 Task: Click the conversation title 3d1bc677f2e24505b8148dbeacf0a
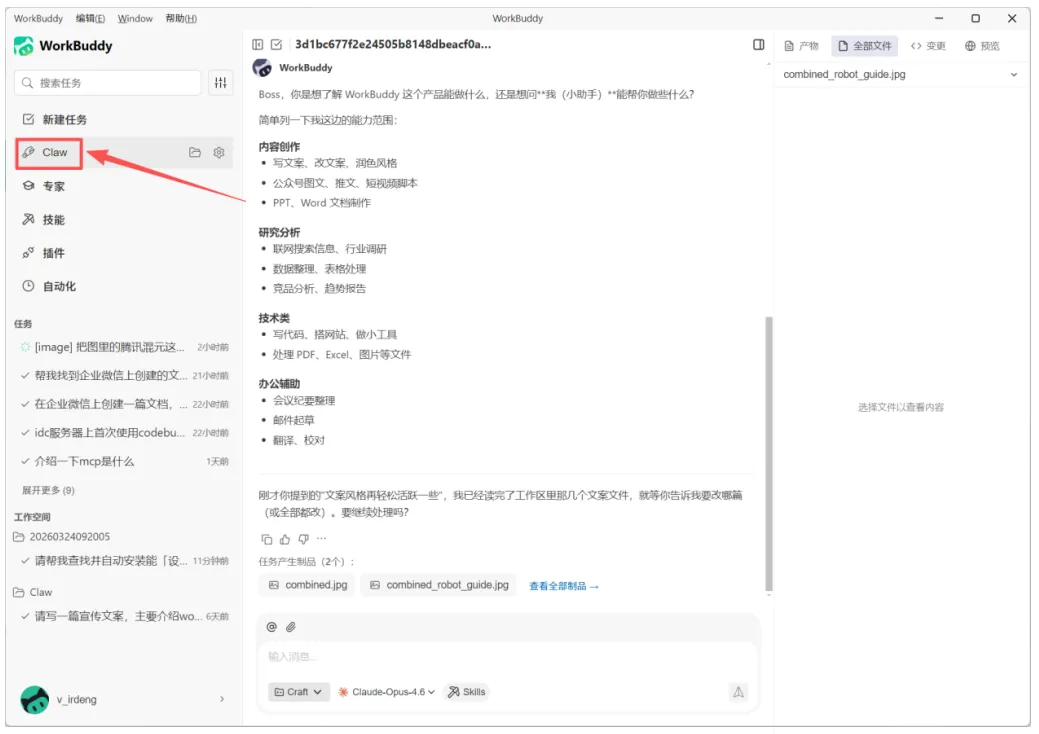[x=393, y=44]
